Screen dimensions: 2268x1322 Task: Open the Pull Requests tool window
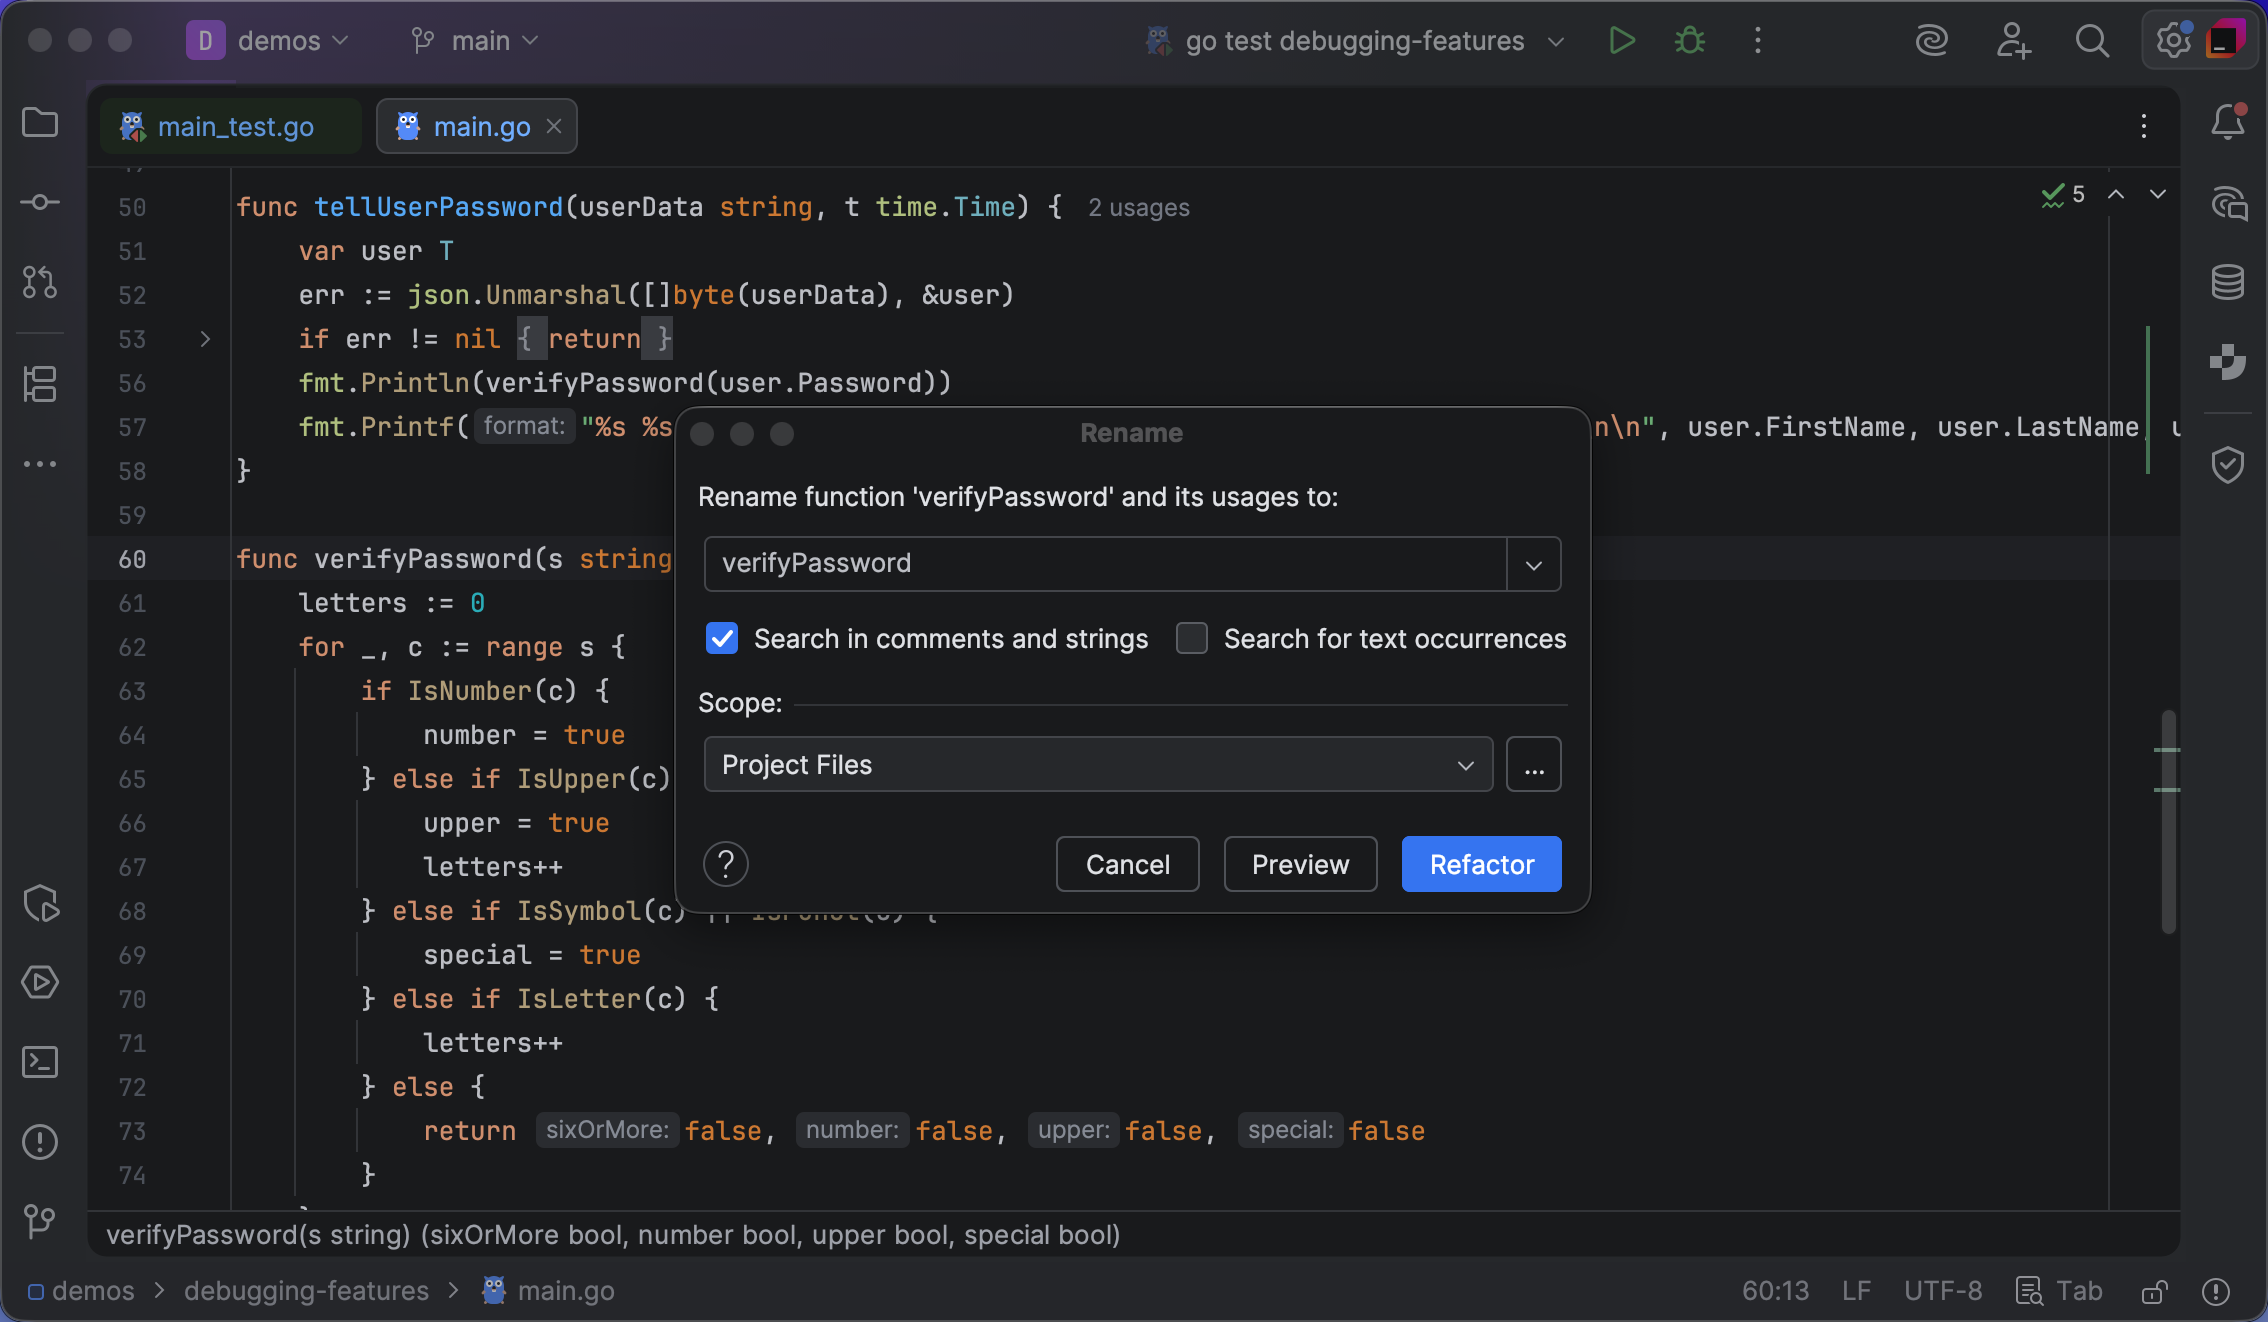[x=40, y=282]
